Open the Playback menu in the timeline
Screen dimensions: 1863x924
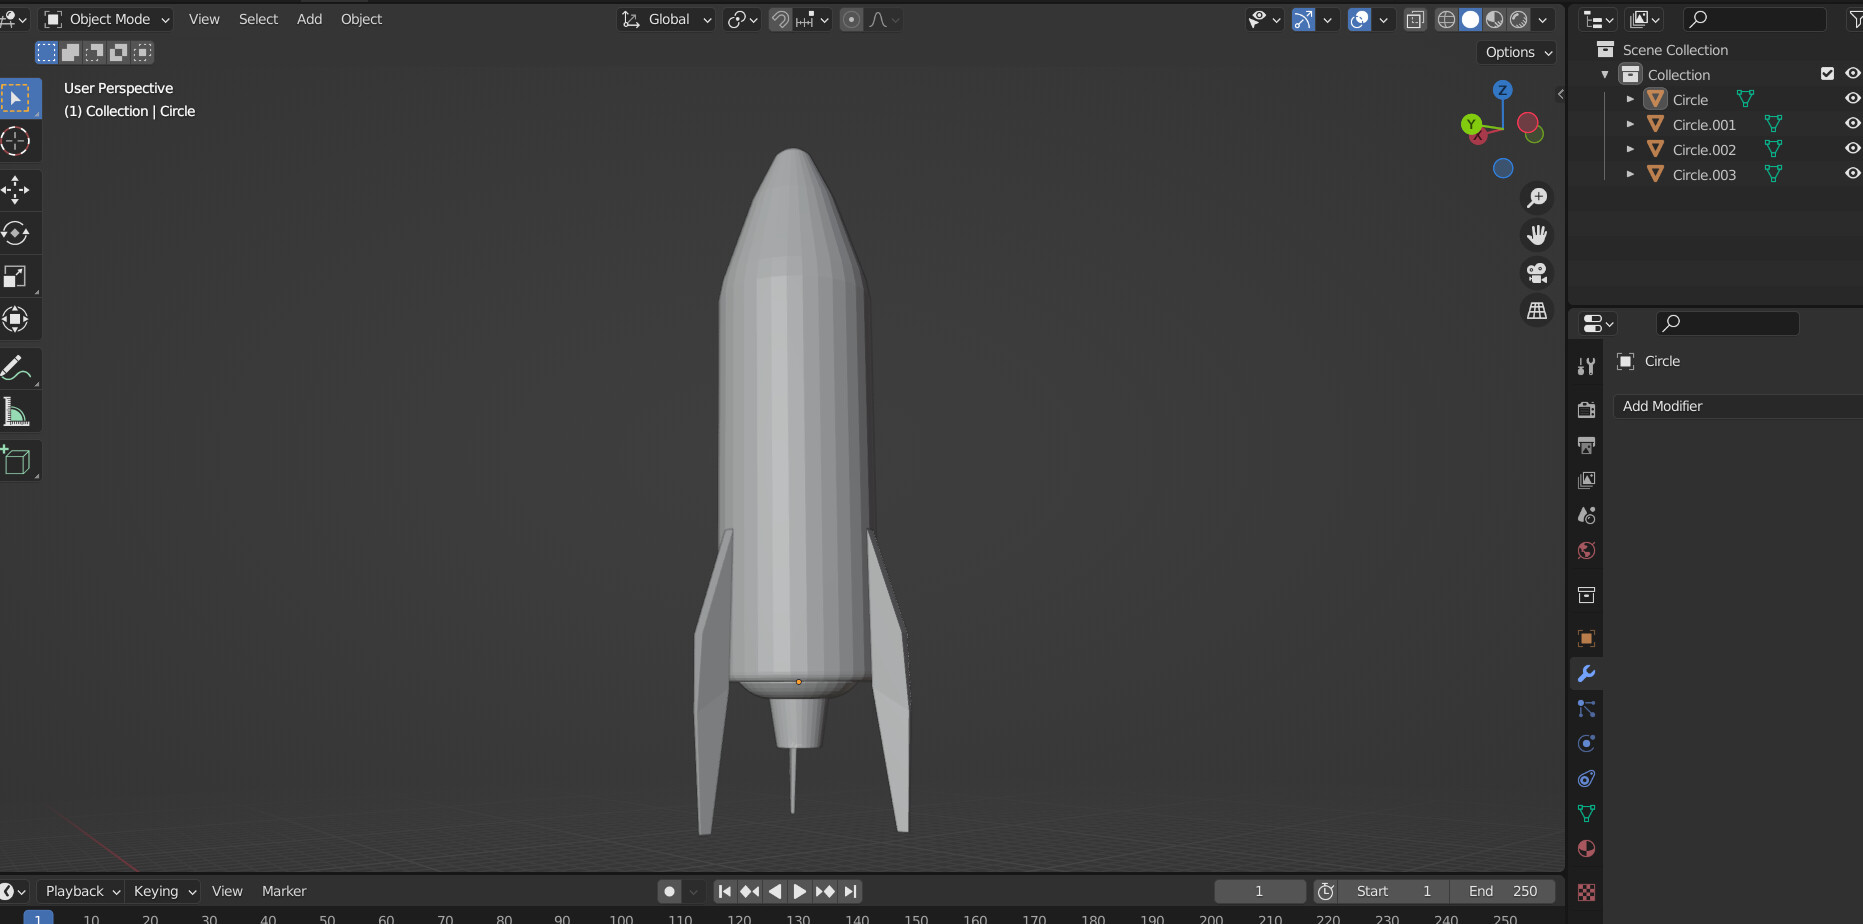coord(80,890)
